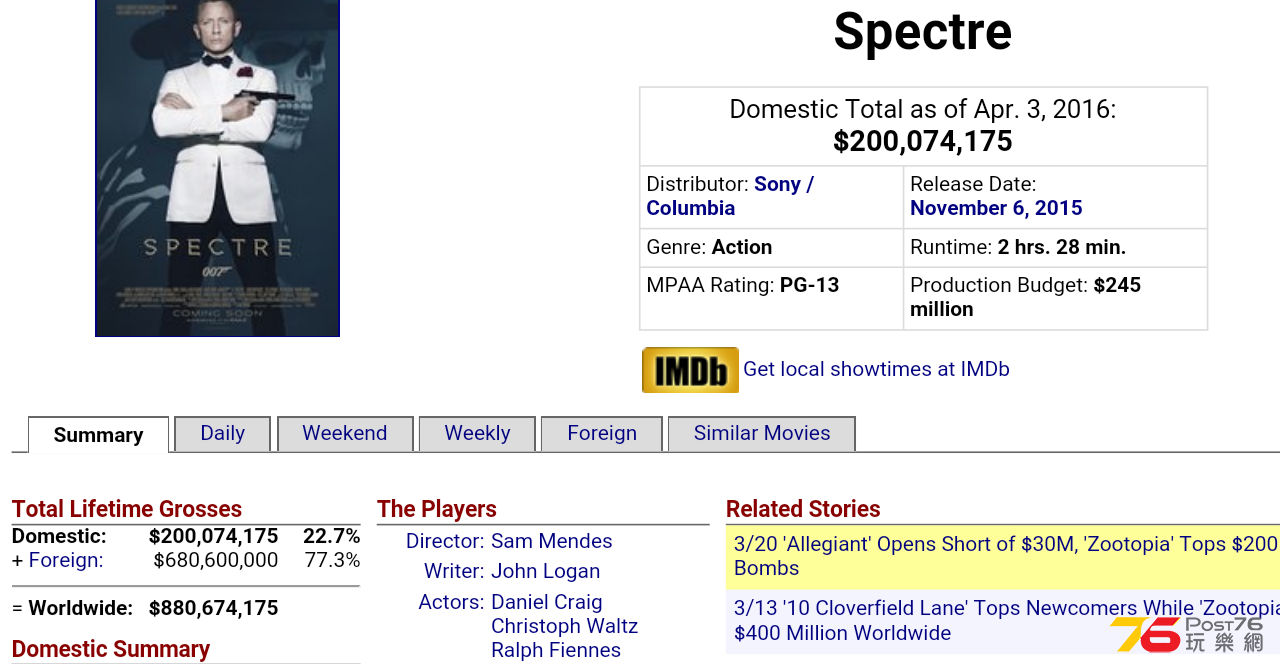Open the Similar Movies tab
Image resolution: width=1280 pixels, height=665 pixels.
(x=762, y=433)
